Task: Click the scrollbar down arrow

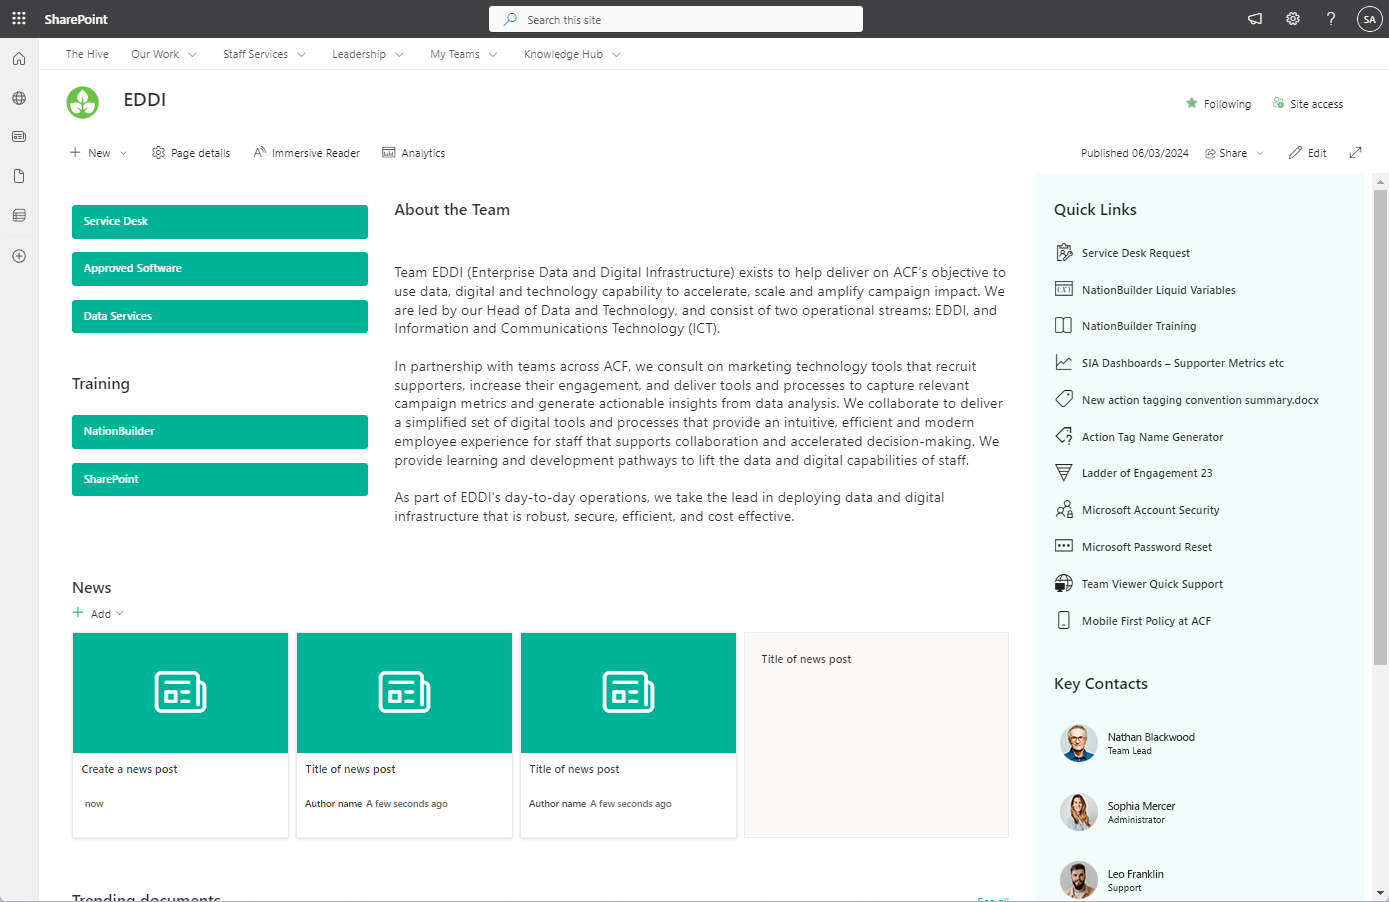Action: click(1381, 893)
